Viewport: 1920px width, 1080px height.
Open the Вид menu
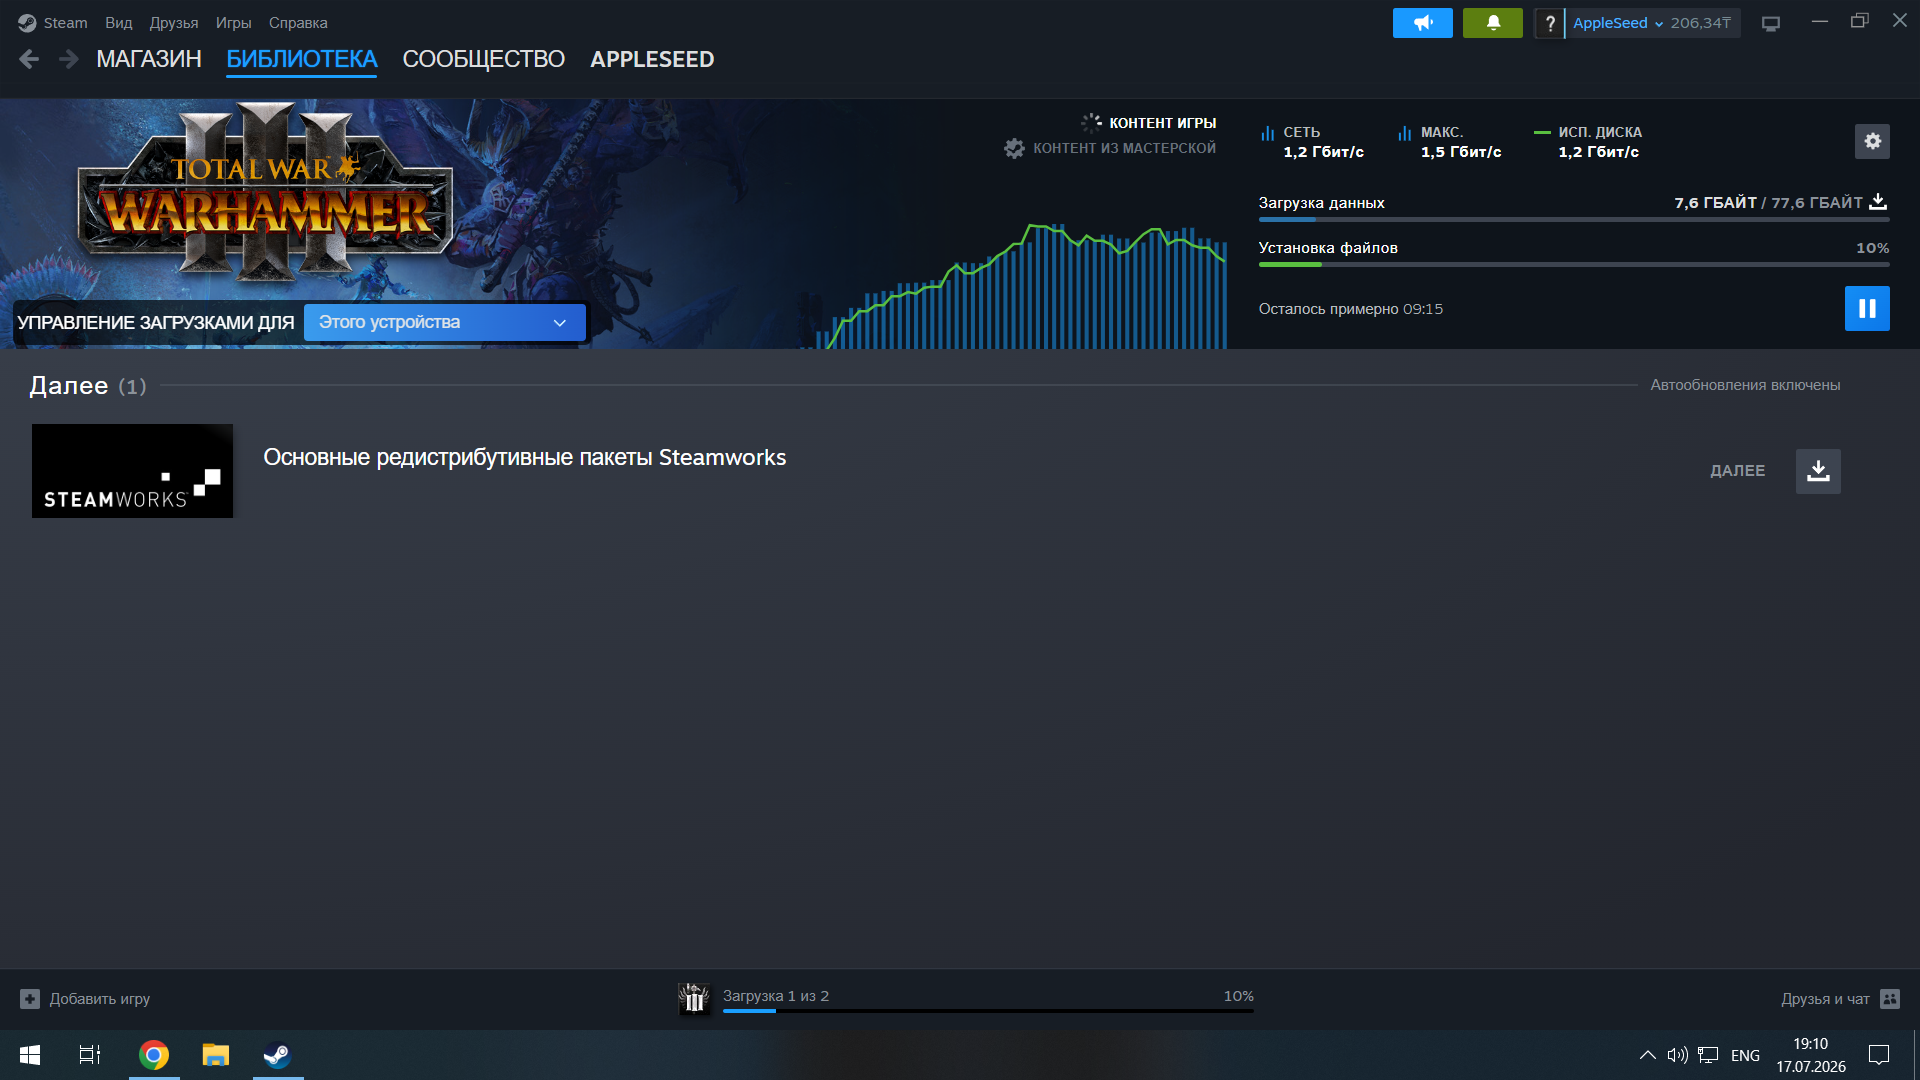click(x=118, y=23)
